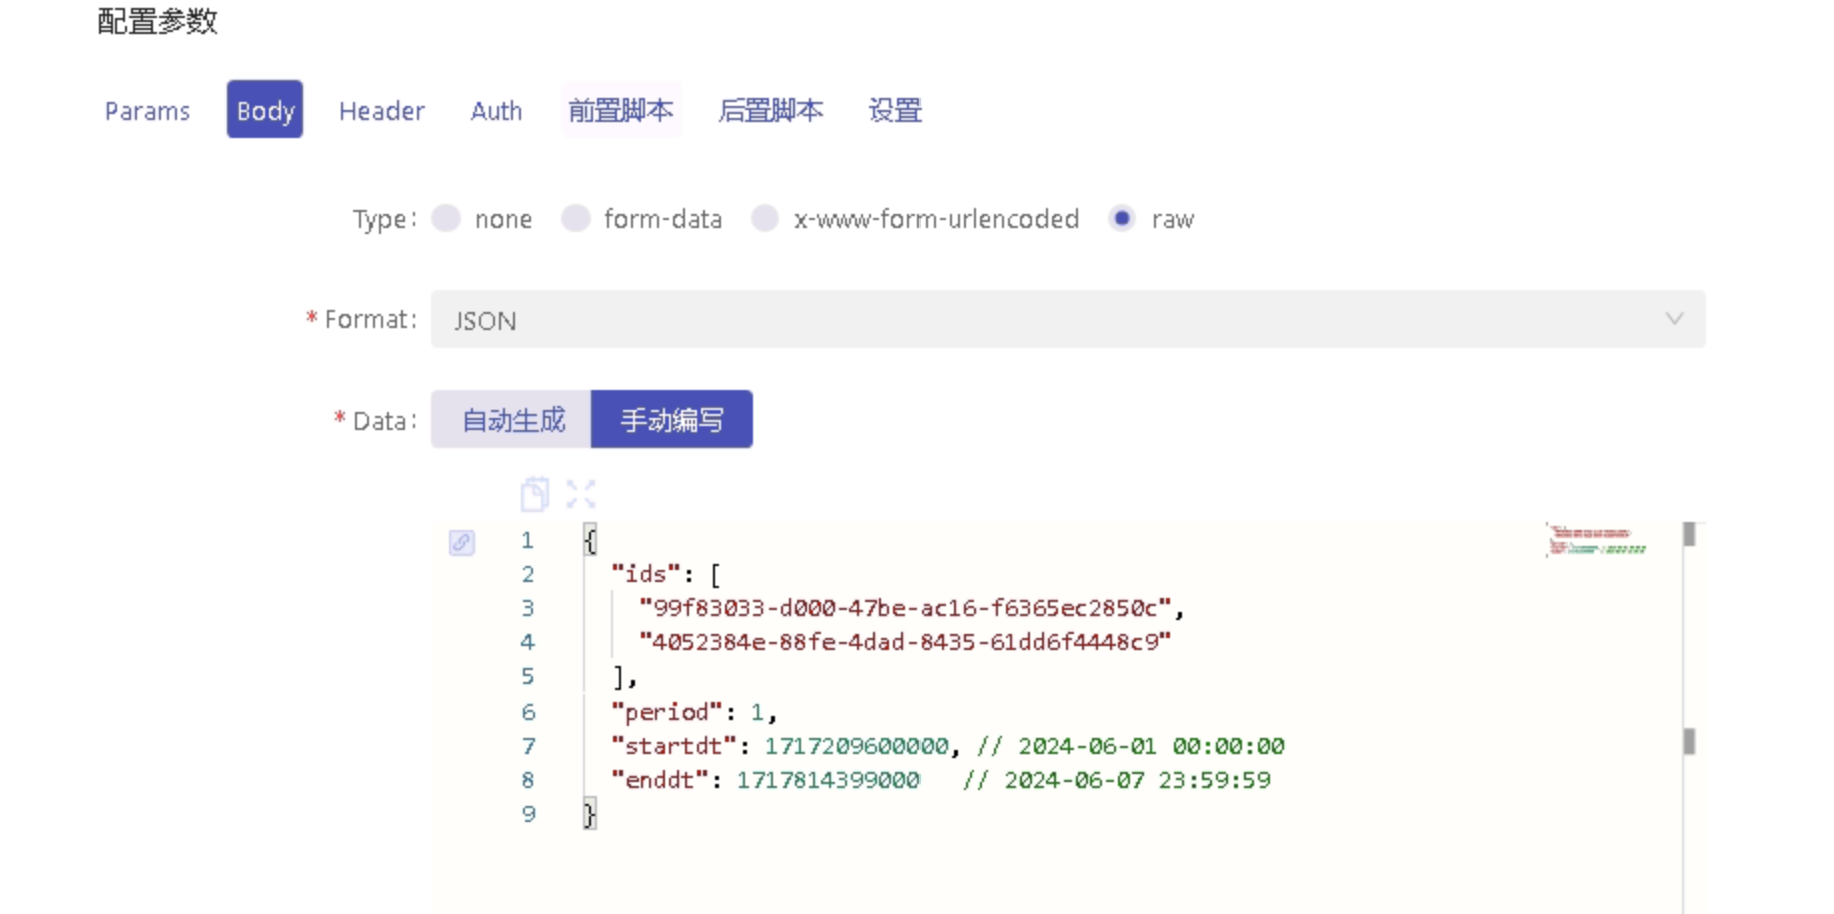Click the startdt value 1717209600000

(x=856, y=746)
